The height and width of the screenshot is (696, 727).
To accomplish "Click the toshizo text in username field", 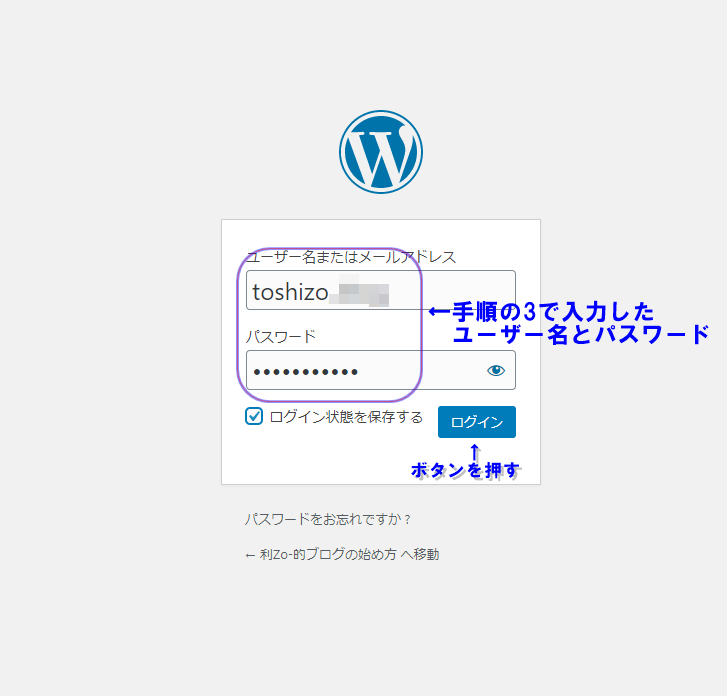I will [291, 292].
